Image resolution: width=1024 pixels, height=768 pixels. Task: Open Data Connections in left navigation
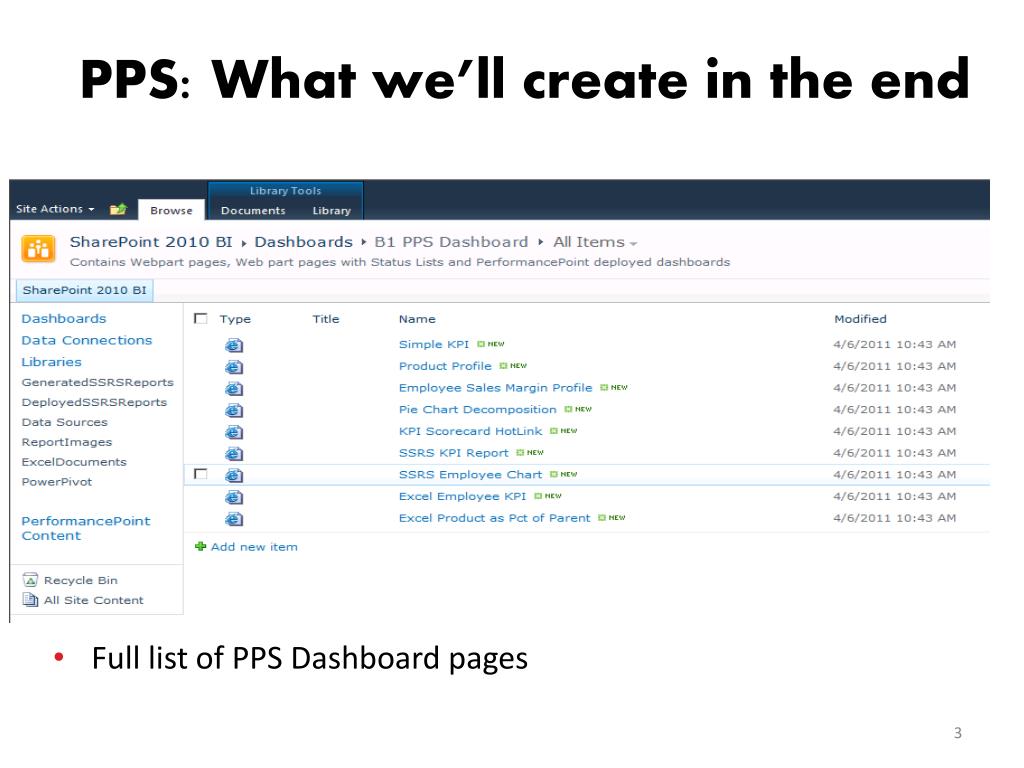[86, 340]
